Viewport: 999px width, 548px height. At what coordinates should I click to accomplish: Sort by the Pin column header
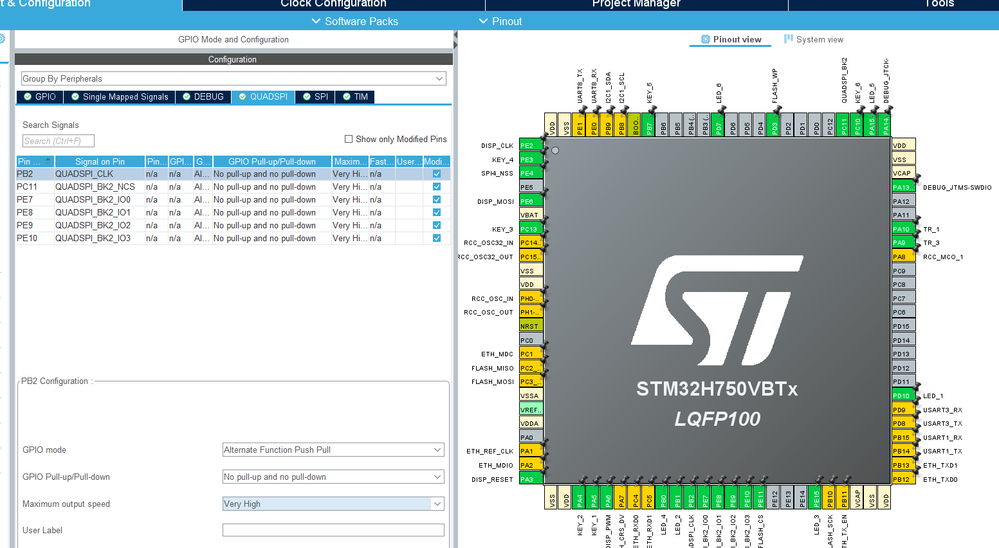coord(35,161)
